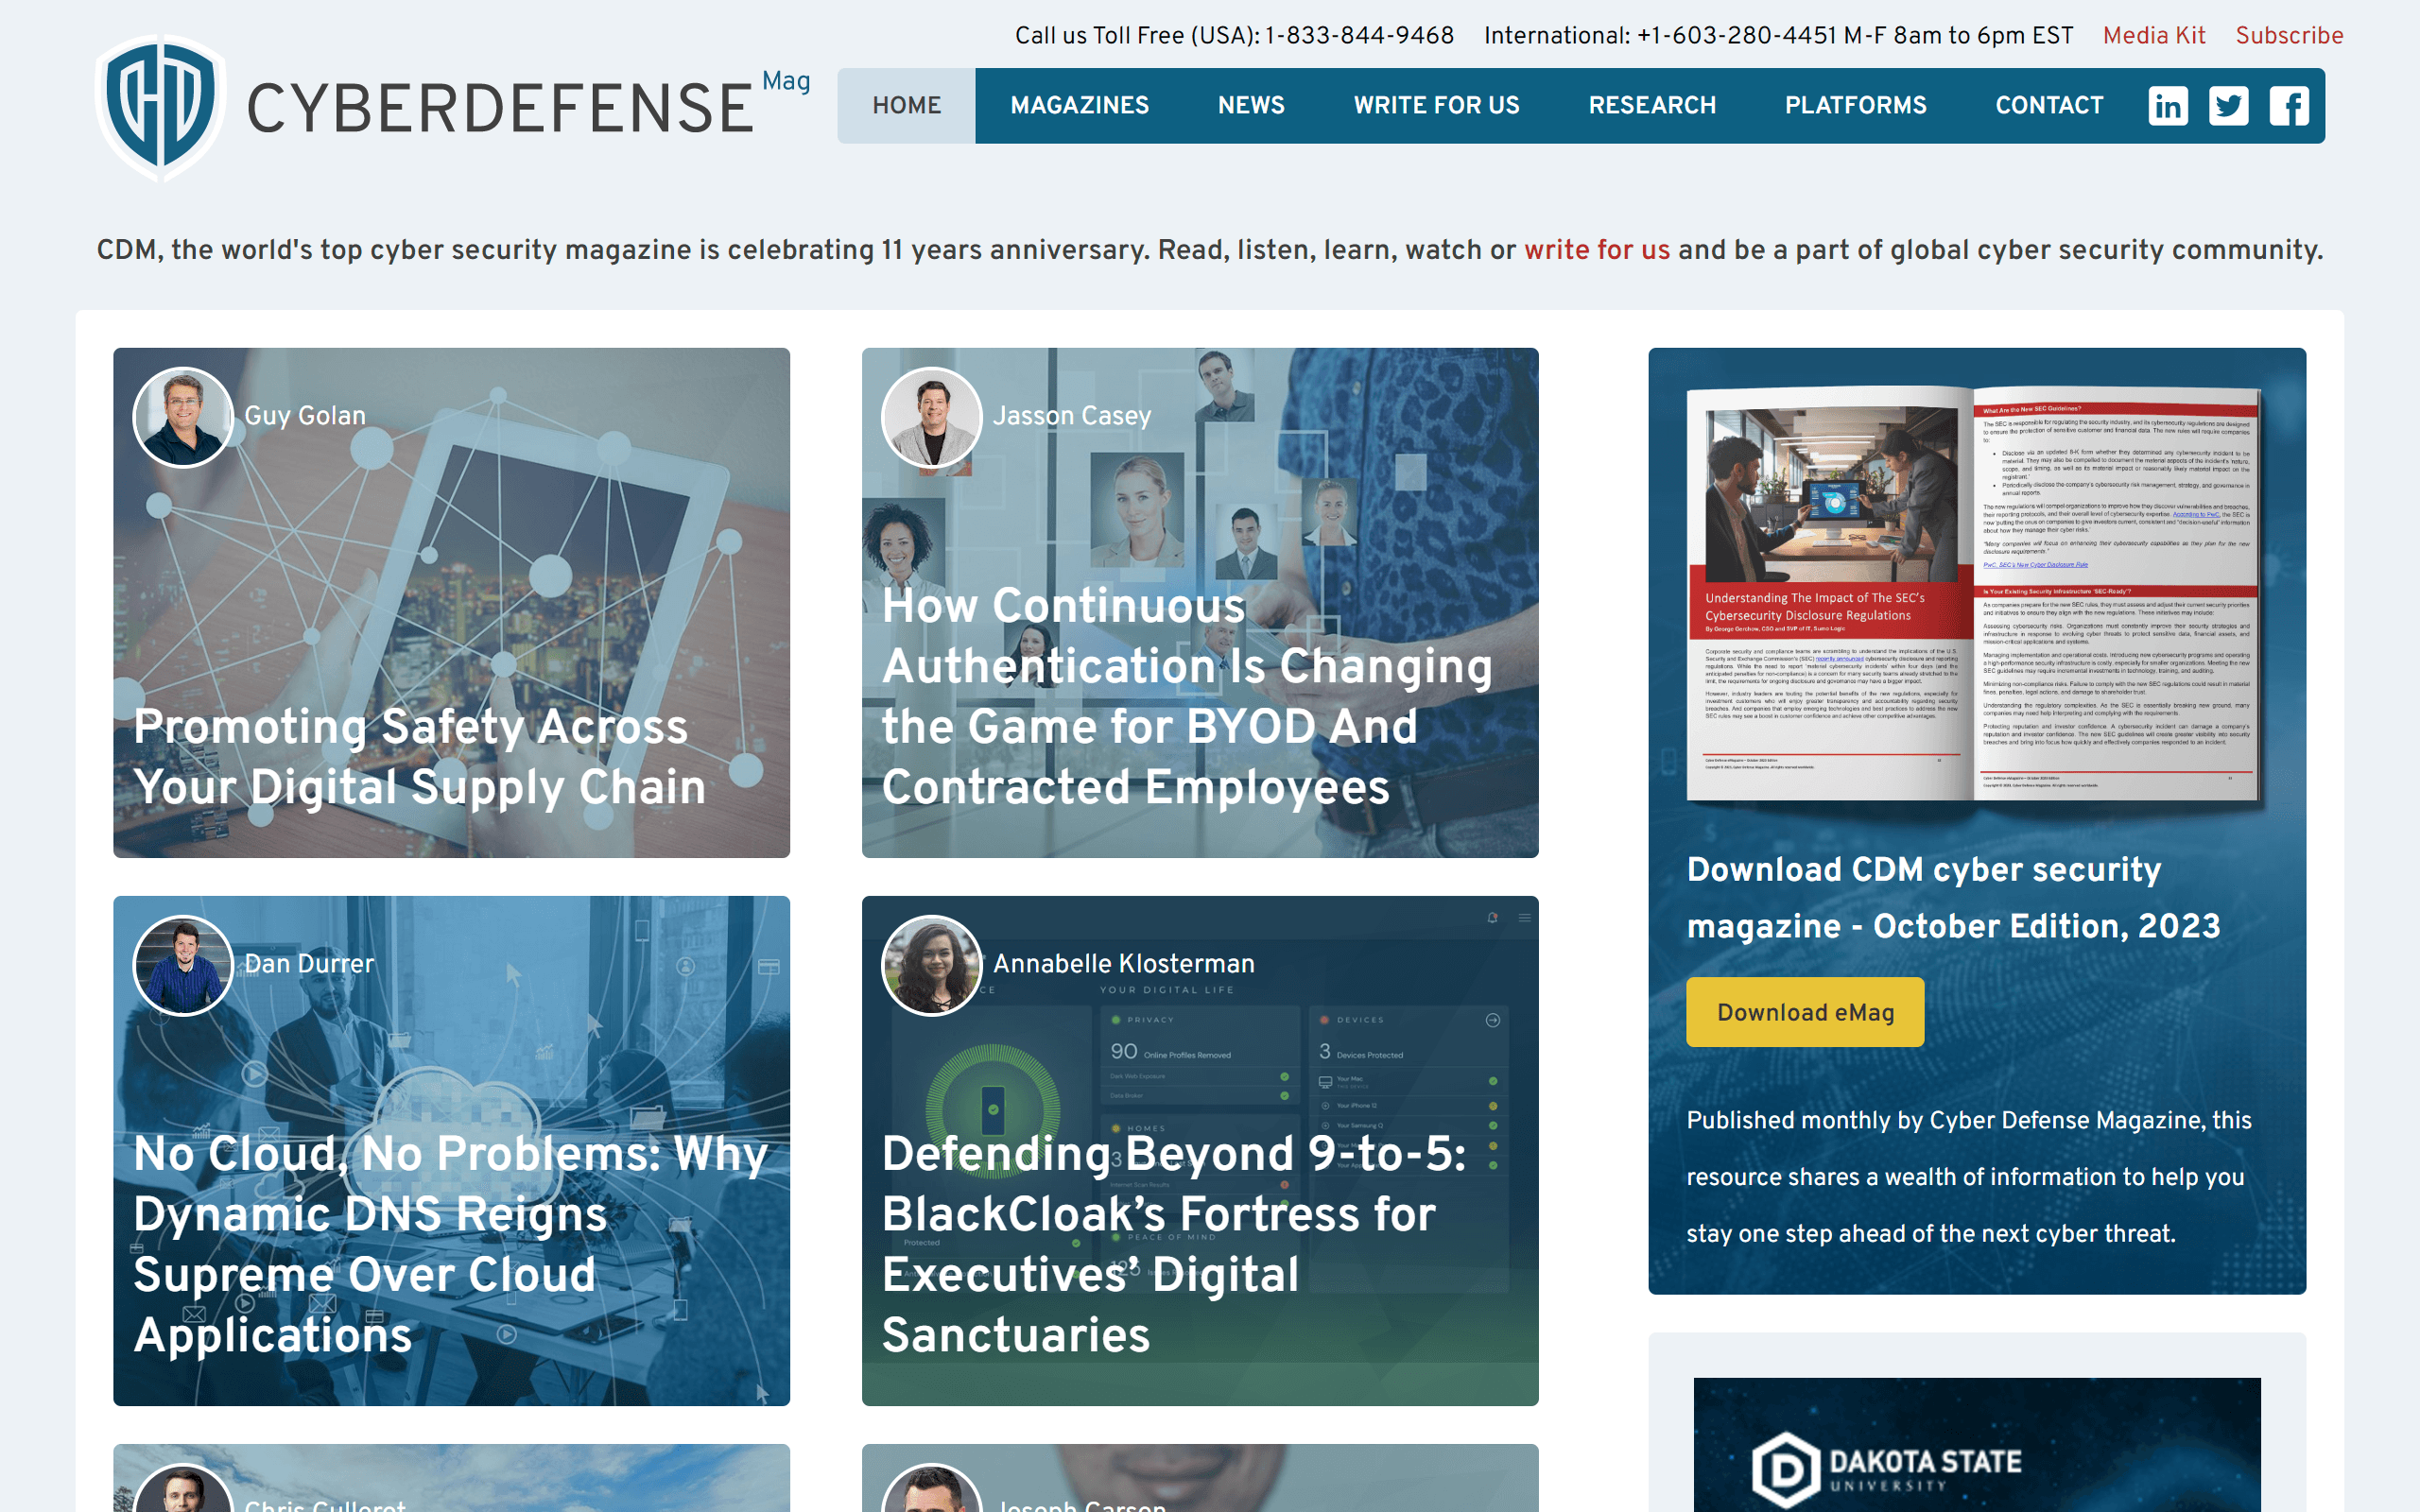Click the CyberDefense shield logo

(160, 108)
